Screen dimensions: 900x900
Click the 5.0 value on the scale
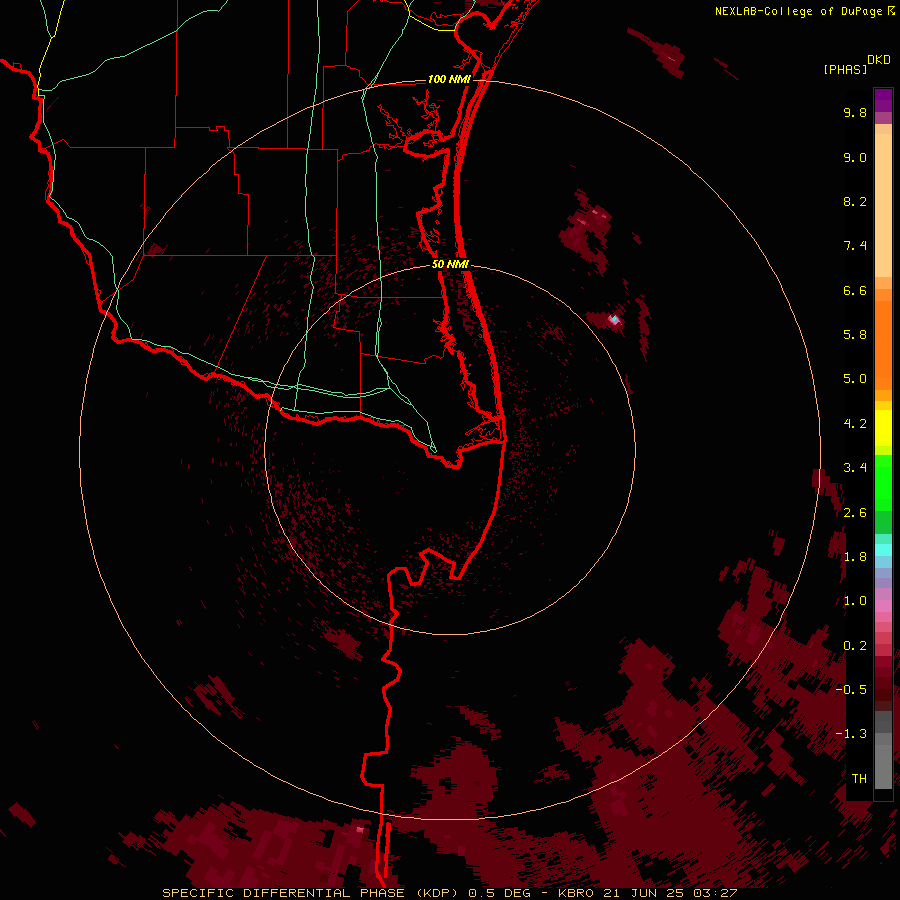tap(855, 379)
